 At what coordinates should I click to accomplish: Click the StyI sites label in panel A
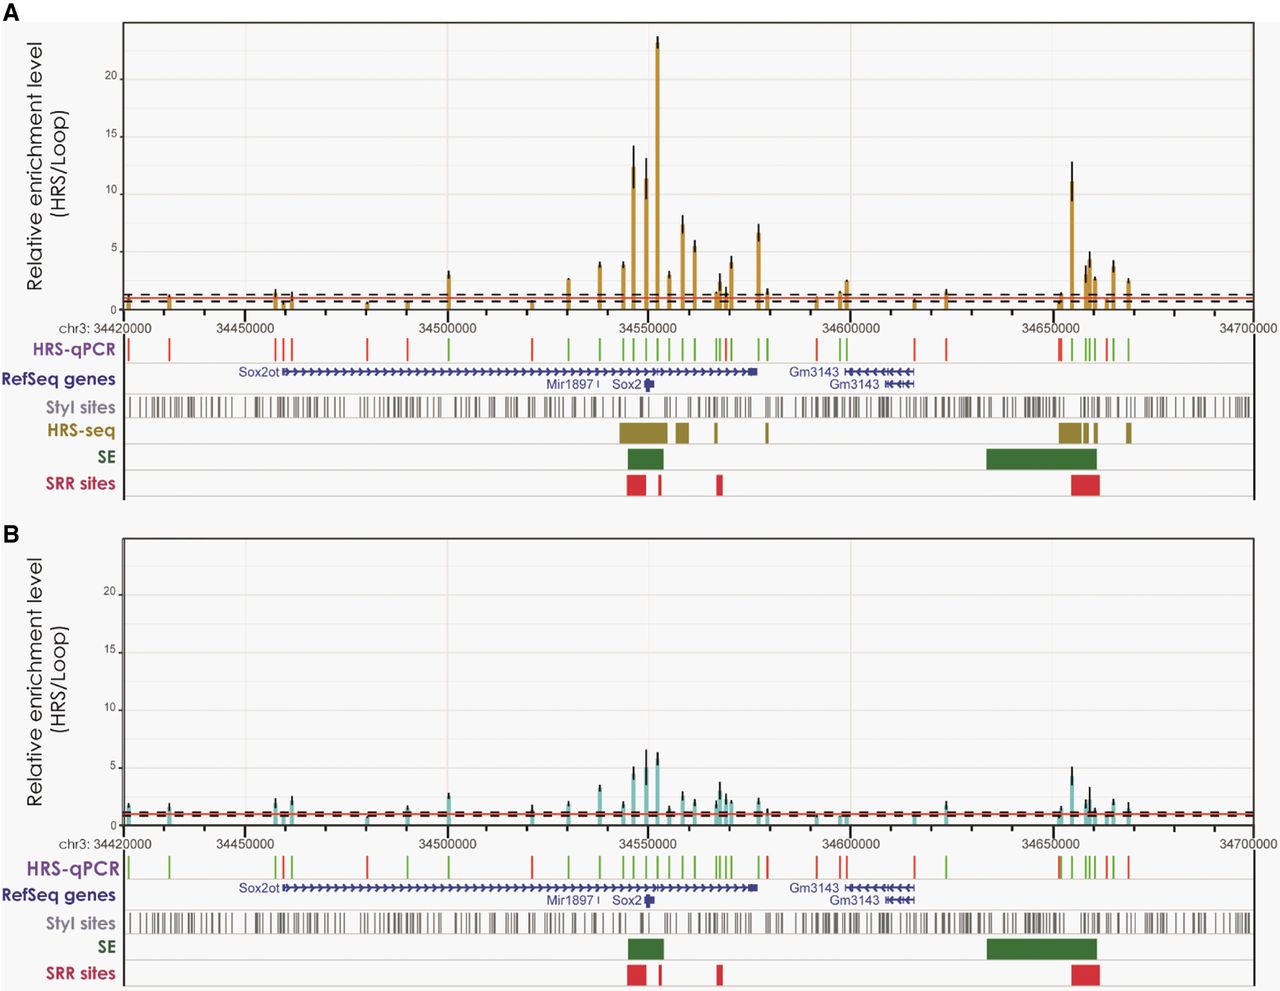(80, 407)
